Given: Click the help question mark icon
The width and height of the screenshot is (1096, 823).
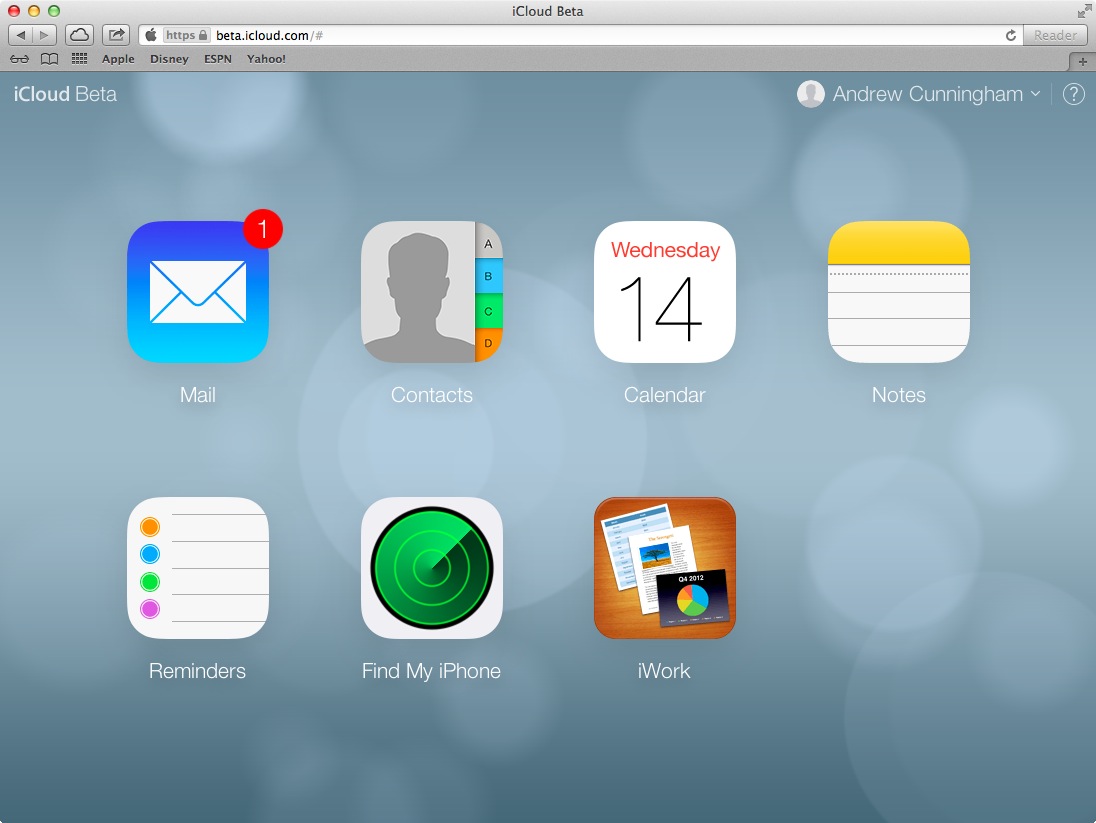Looking at the screenshot, I should [x=1073, y=94].
